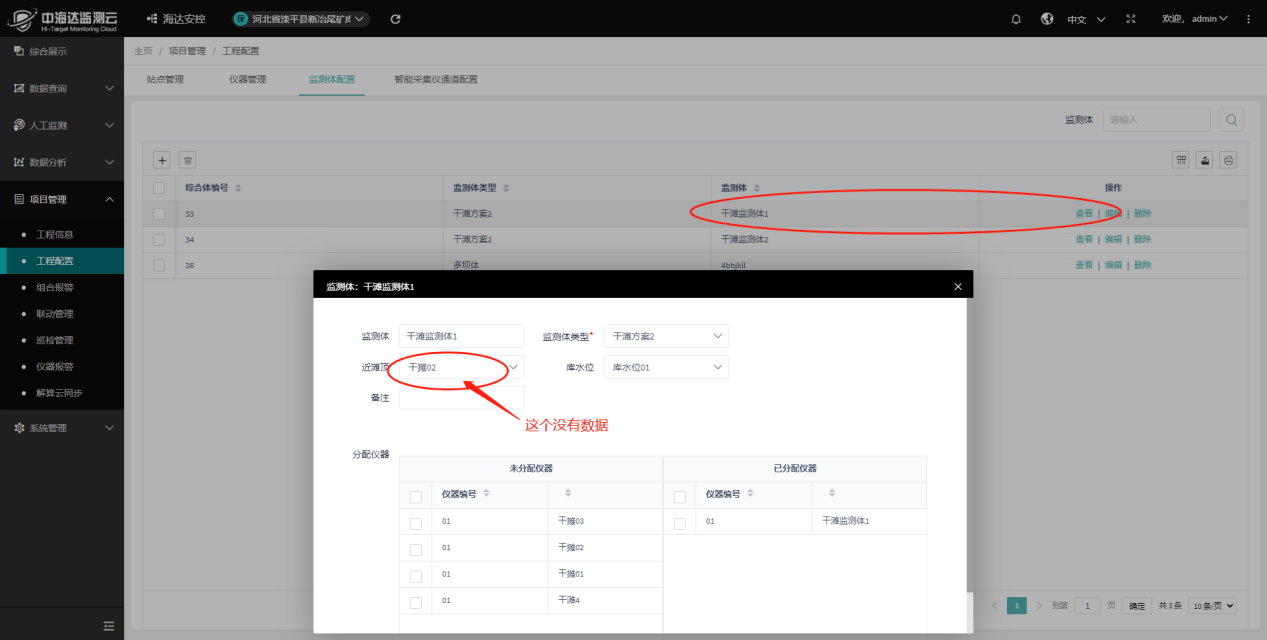
Task: Click the fullscreen toggle icon
Action: (1130, 19)
